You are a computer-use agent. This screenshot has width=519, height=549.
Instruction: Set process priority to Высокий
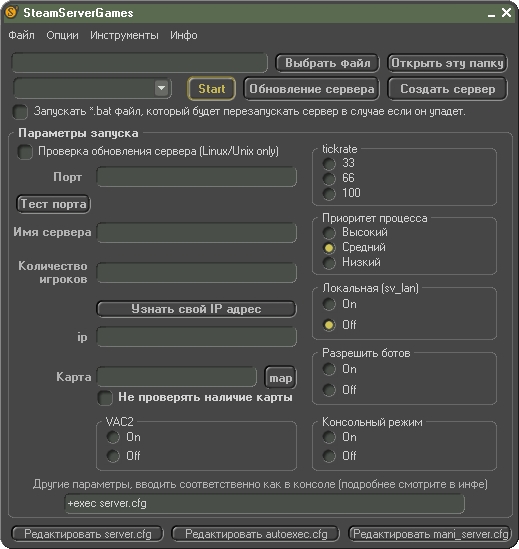click(329, 232)
